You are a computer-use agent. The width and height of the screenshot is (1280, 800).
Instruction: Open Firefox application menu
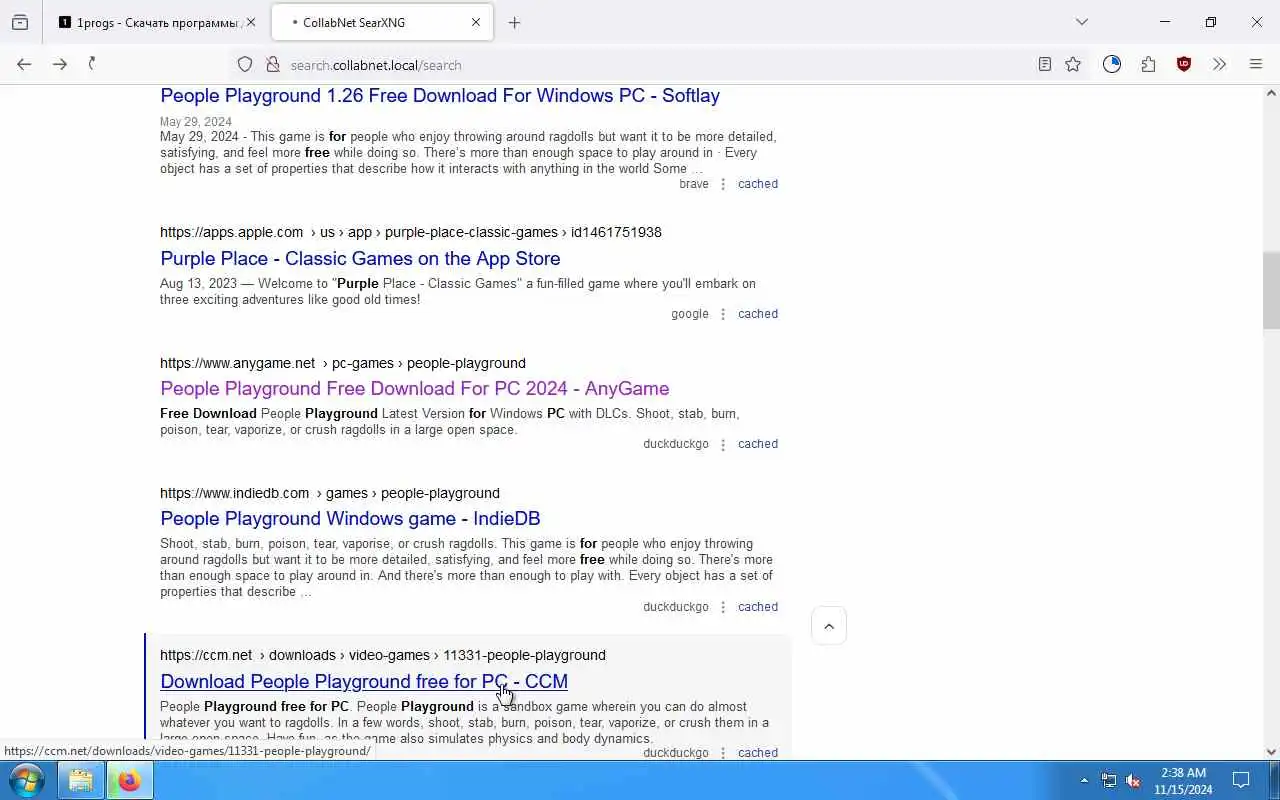click(1256, 64)
